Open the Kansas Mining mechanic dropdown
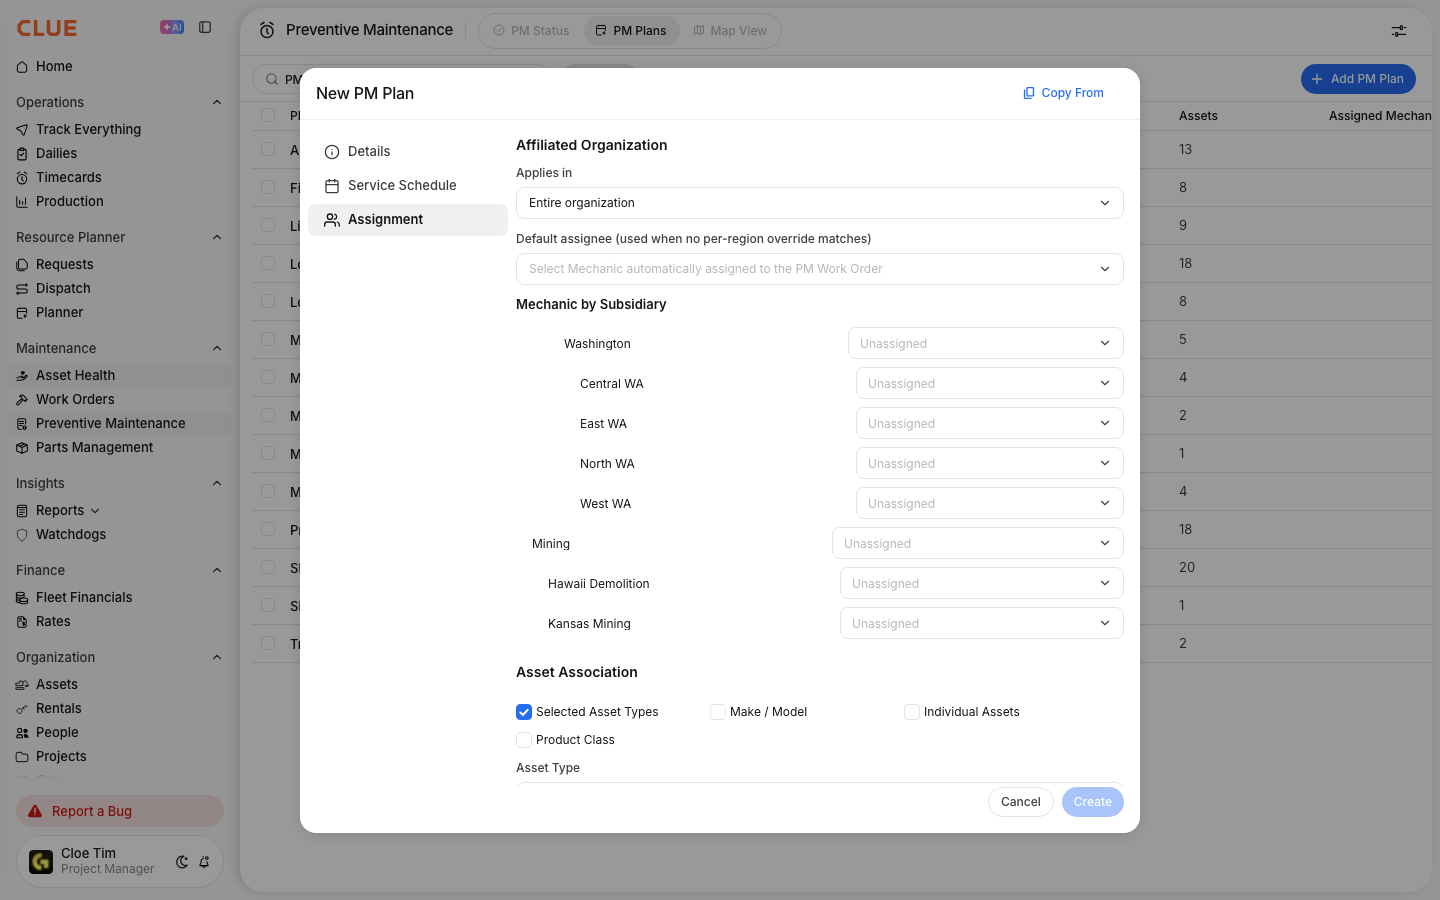 982,623
